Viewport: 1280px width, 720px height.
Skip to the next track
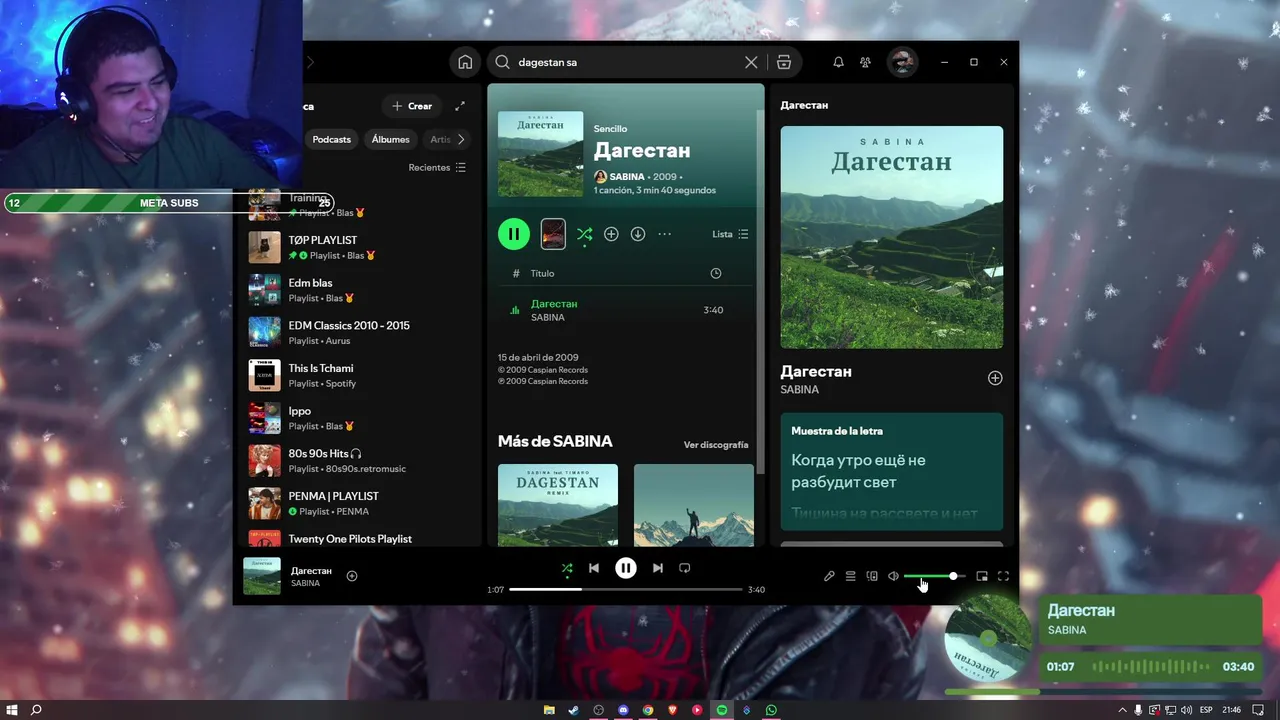click(x=657, y=568)
